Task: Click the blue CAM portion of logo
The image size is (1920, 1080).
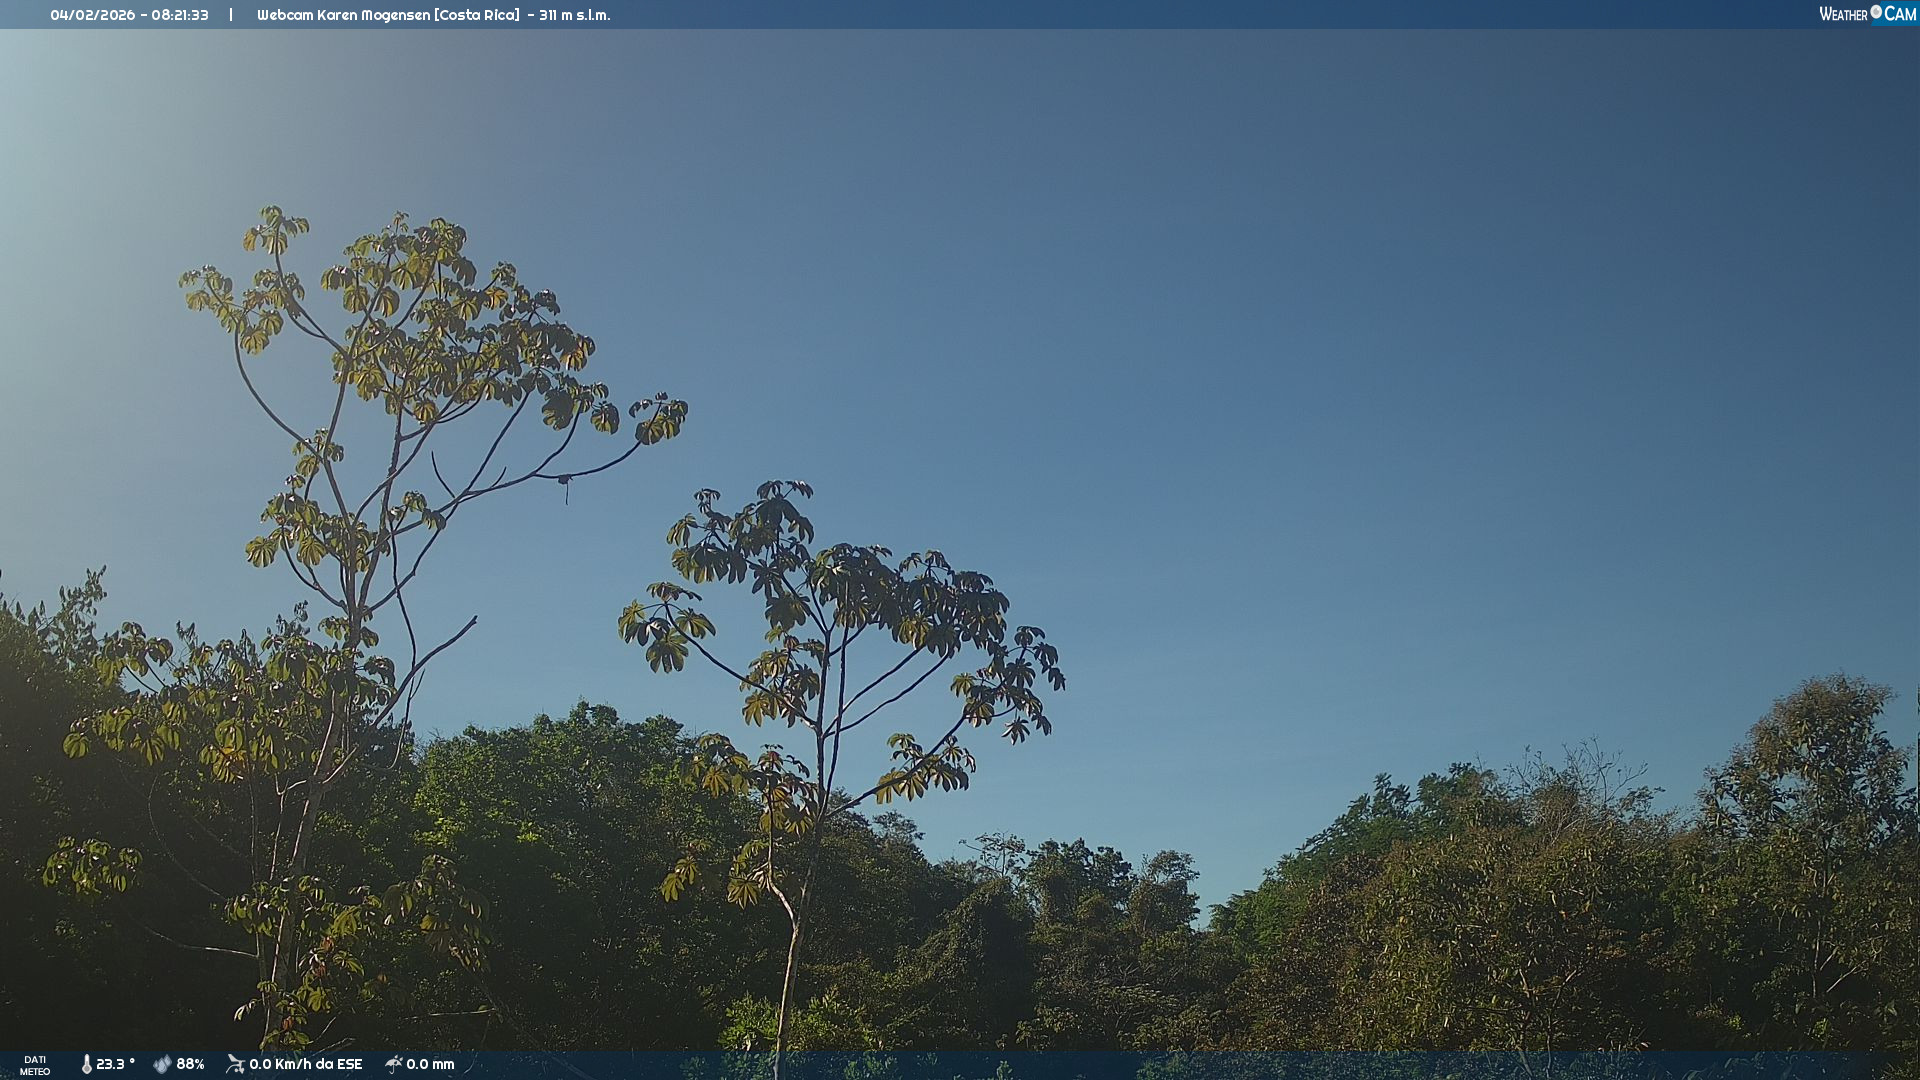Action: point(1900,14)
